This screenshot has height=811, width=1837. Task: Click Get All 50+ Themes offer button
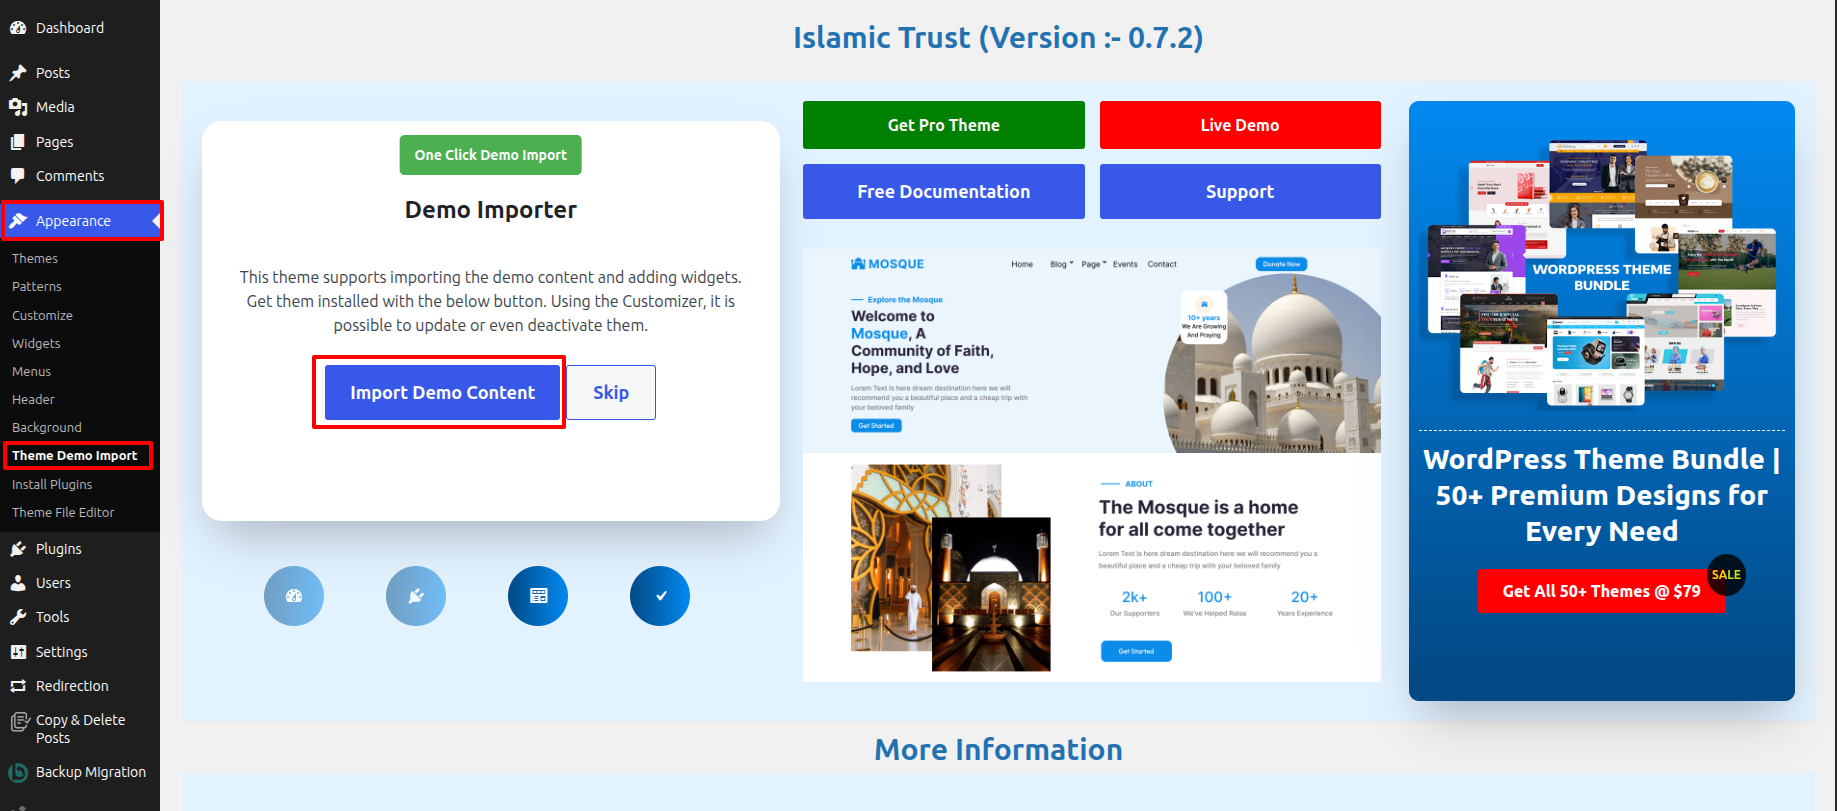click(x=1601, y=591)
